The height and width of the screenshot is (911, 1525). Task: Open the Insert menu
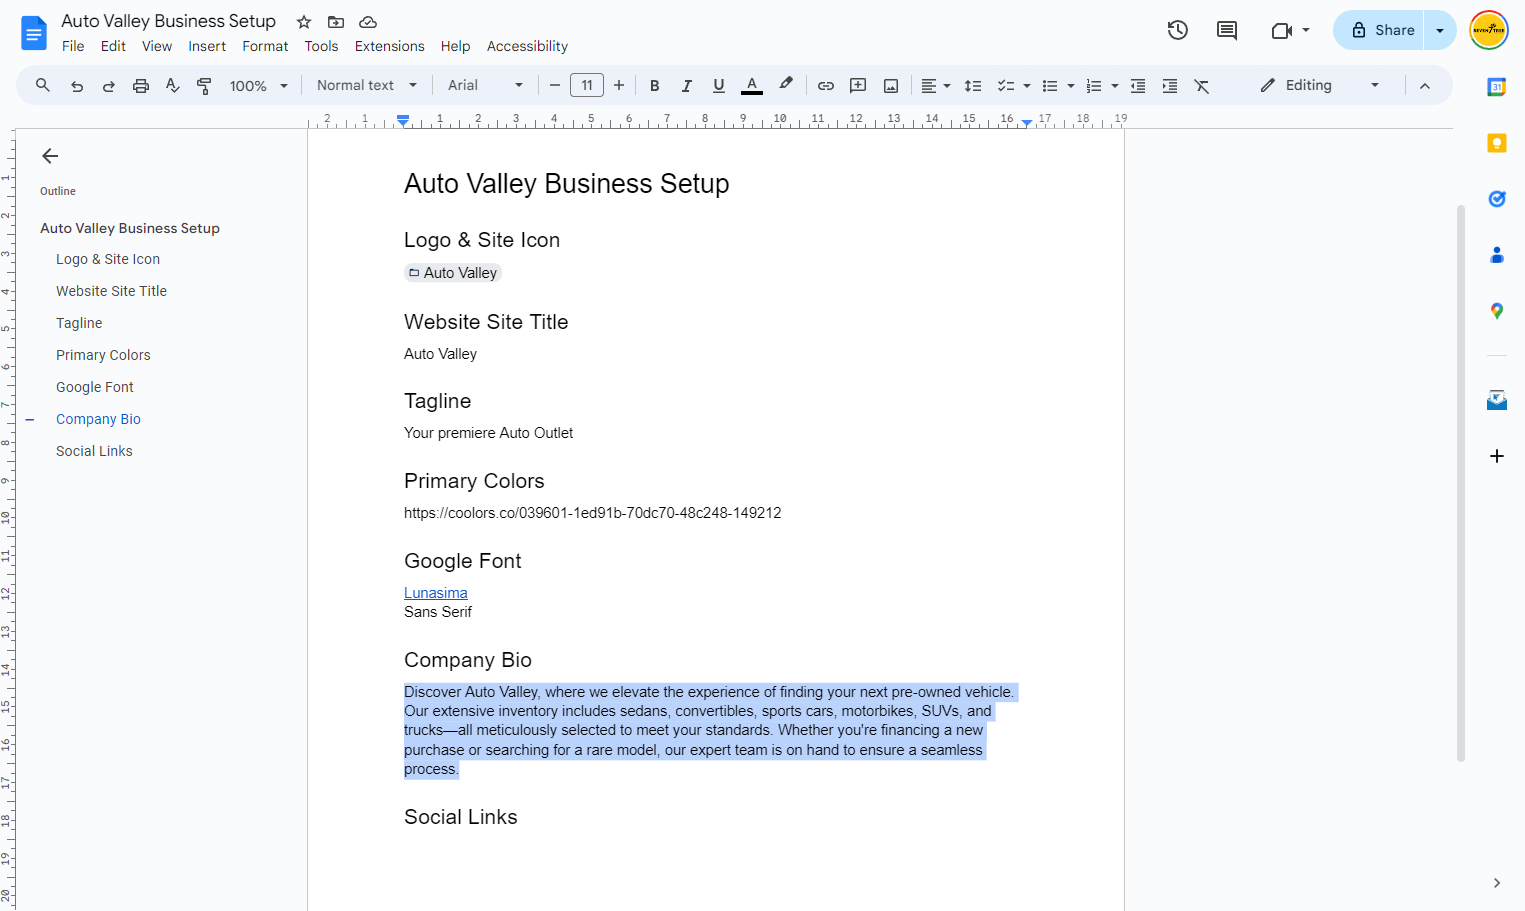[207, 46]
